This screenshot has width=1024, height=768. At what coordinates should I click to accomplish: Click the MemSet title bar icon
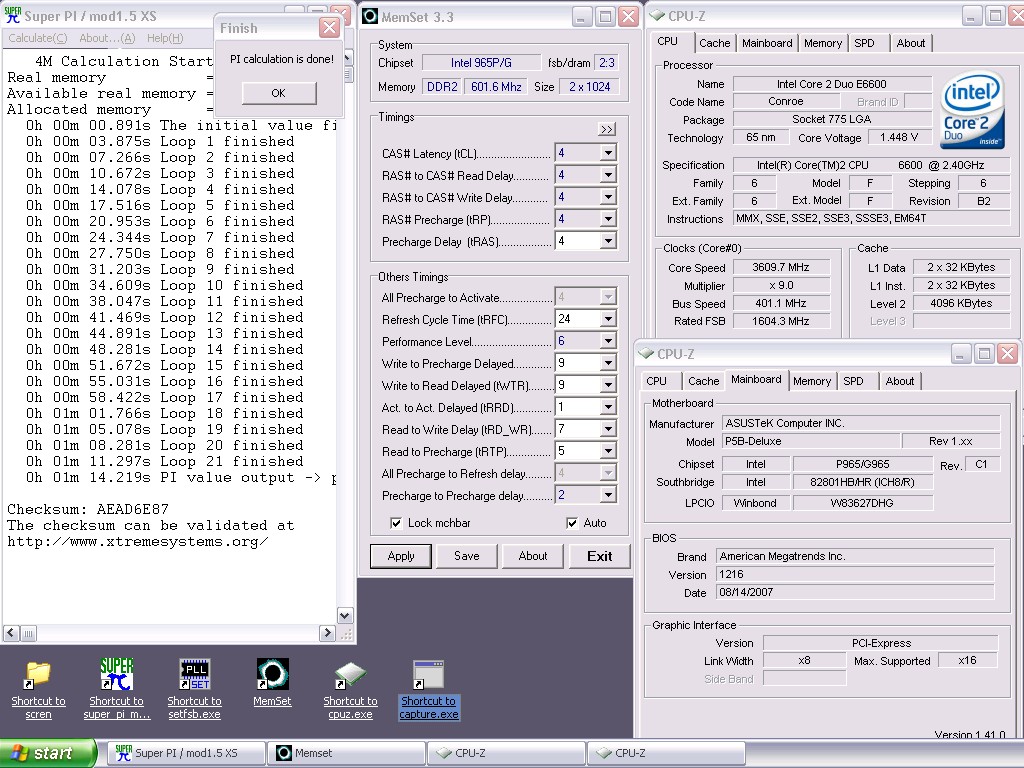coord(370,16)
